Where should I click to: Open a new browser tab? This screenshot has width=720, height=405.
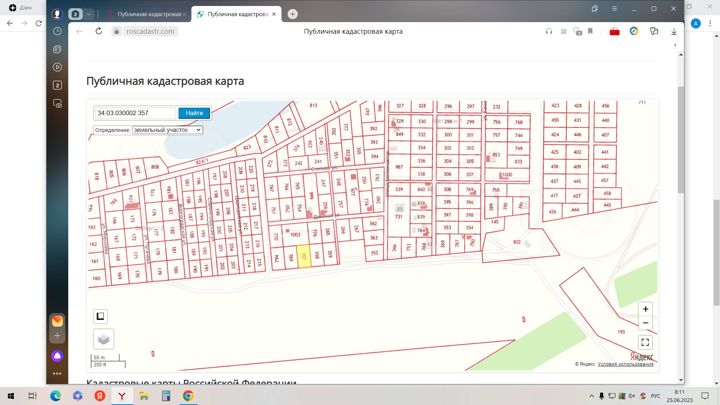[x=292, y=14]
